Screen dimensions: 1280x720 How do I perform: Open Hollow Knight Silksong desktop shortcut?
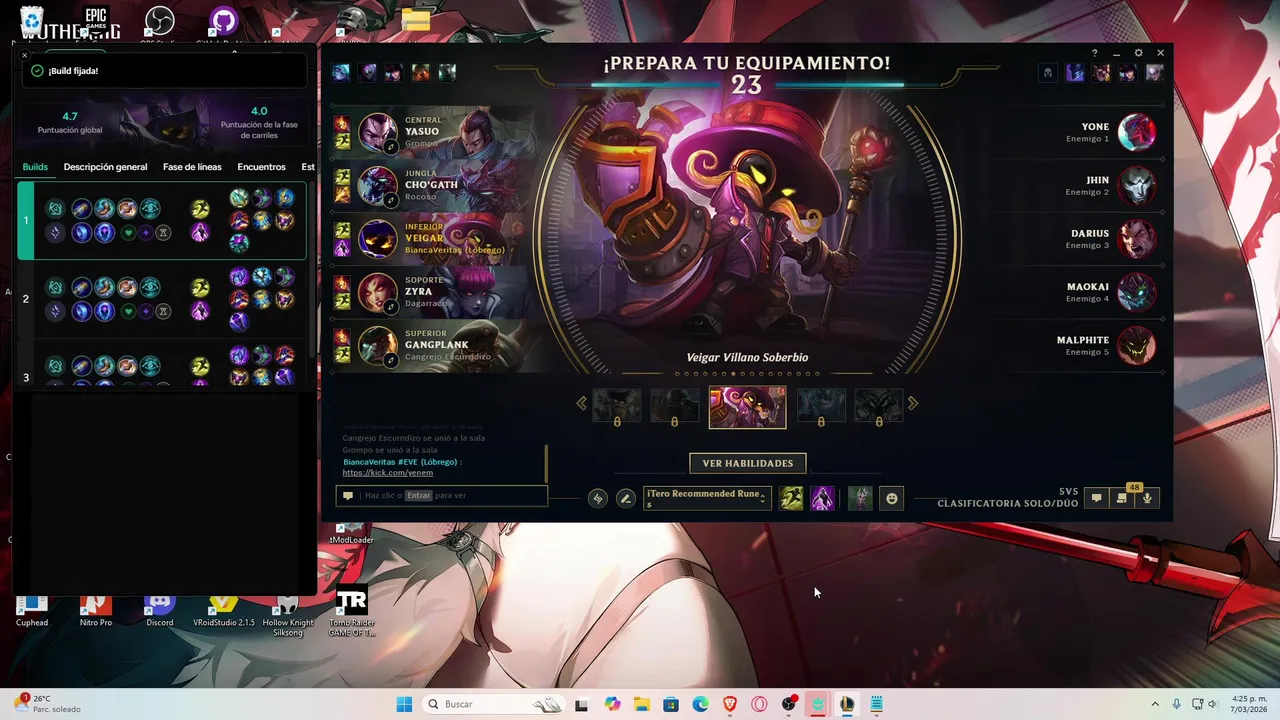pos(288,615)
